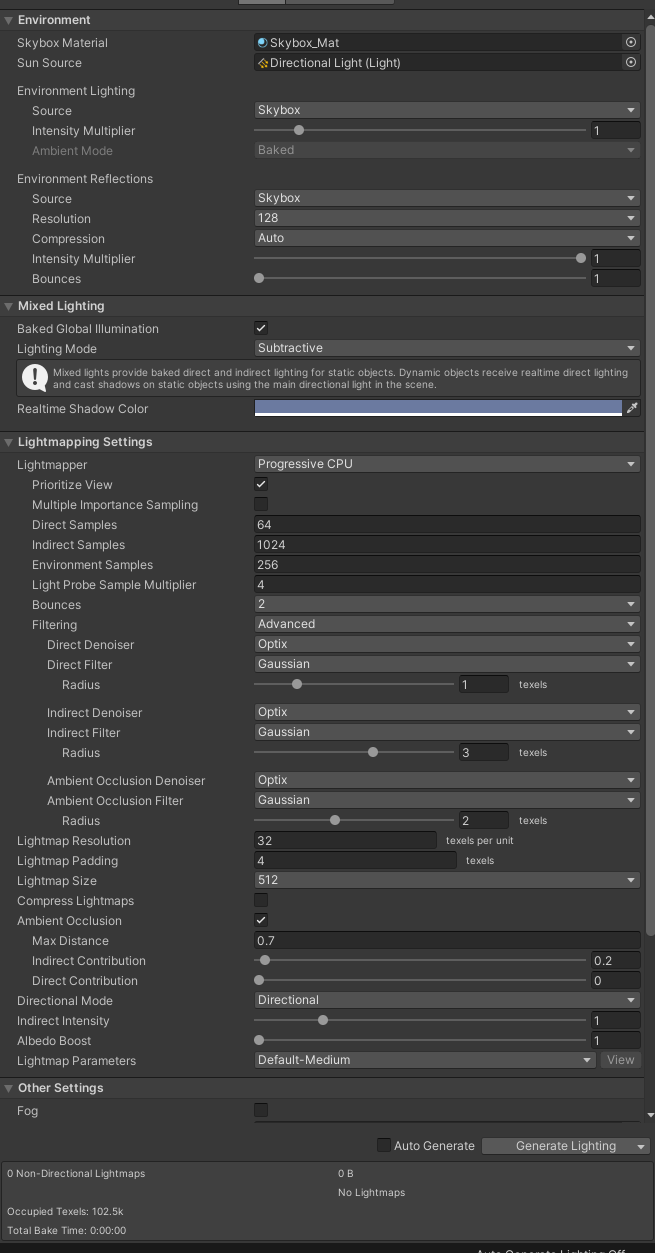Enable the Auto Generate checkbox
The height and width of the screenshot is (1253, 655).
[x=383, y=1145]
